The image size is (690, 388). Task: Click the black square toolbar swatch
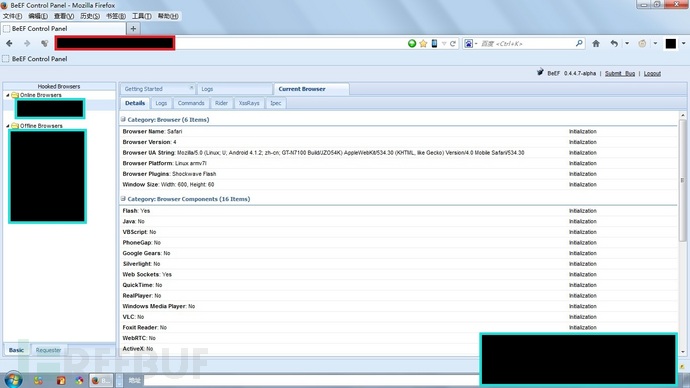671,43
